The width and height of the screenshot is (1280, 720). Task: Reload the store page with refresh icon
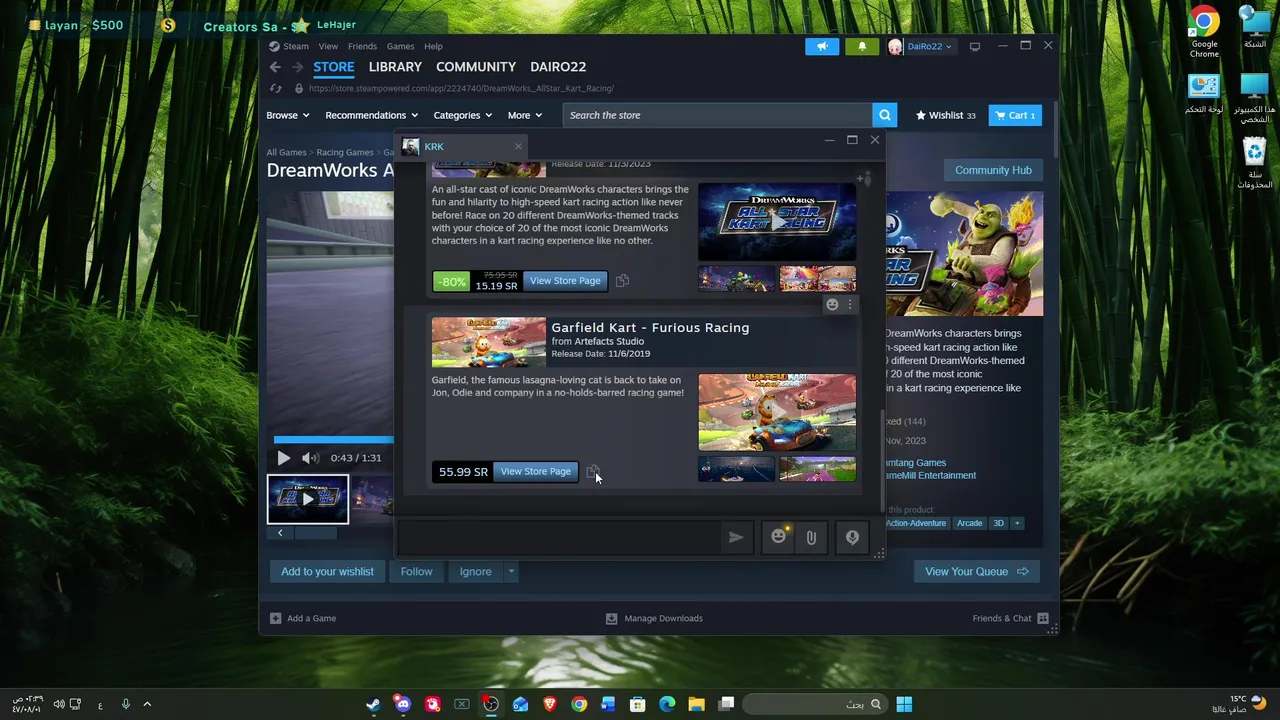pyautogui.click(x=275, y=88)
